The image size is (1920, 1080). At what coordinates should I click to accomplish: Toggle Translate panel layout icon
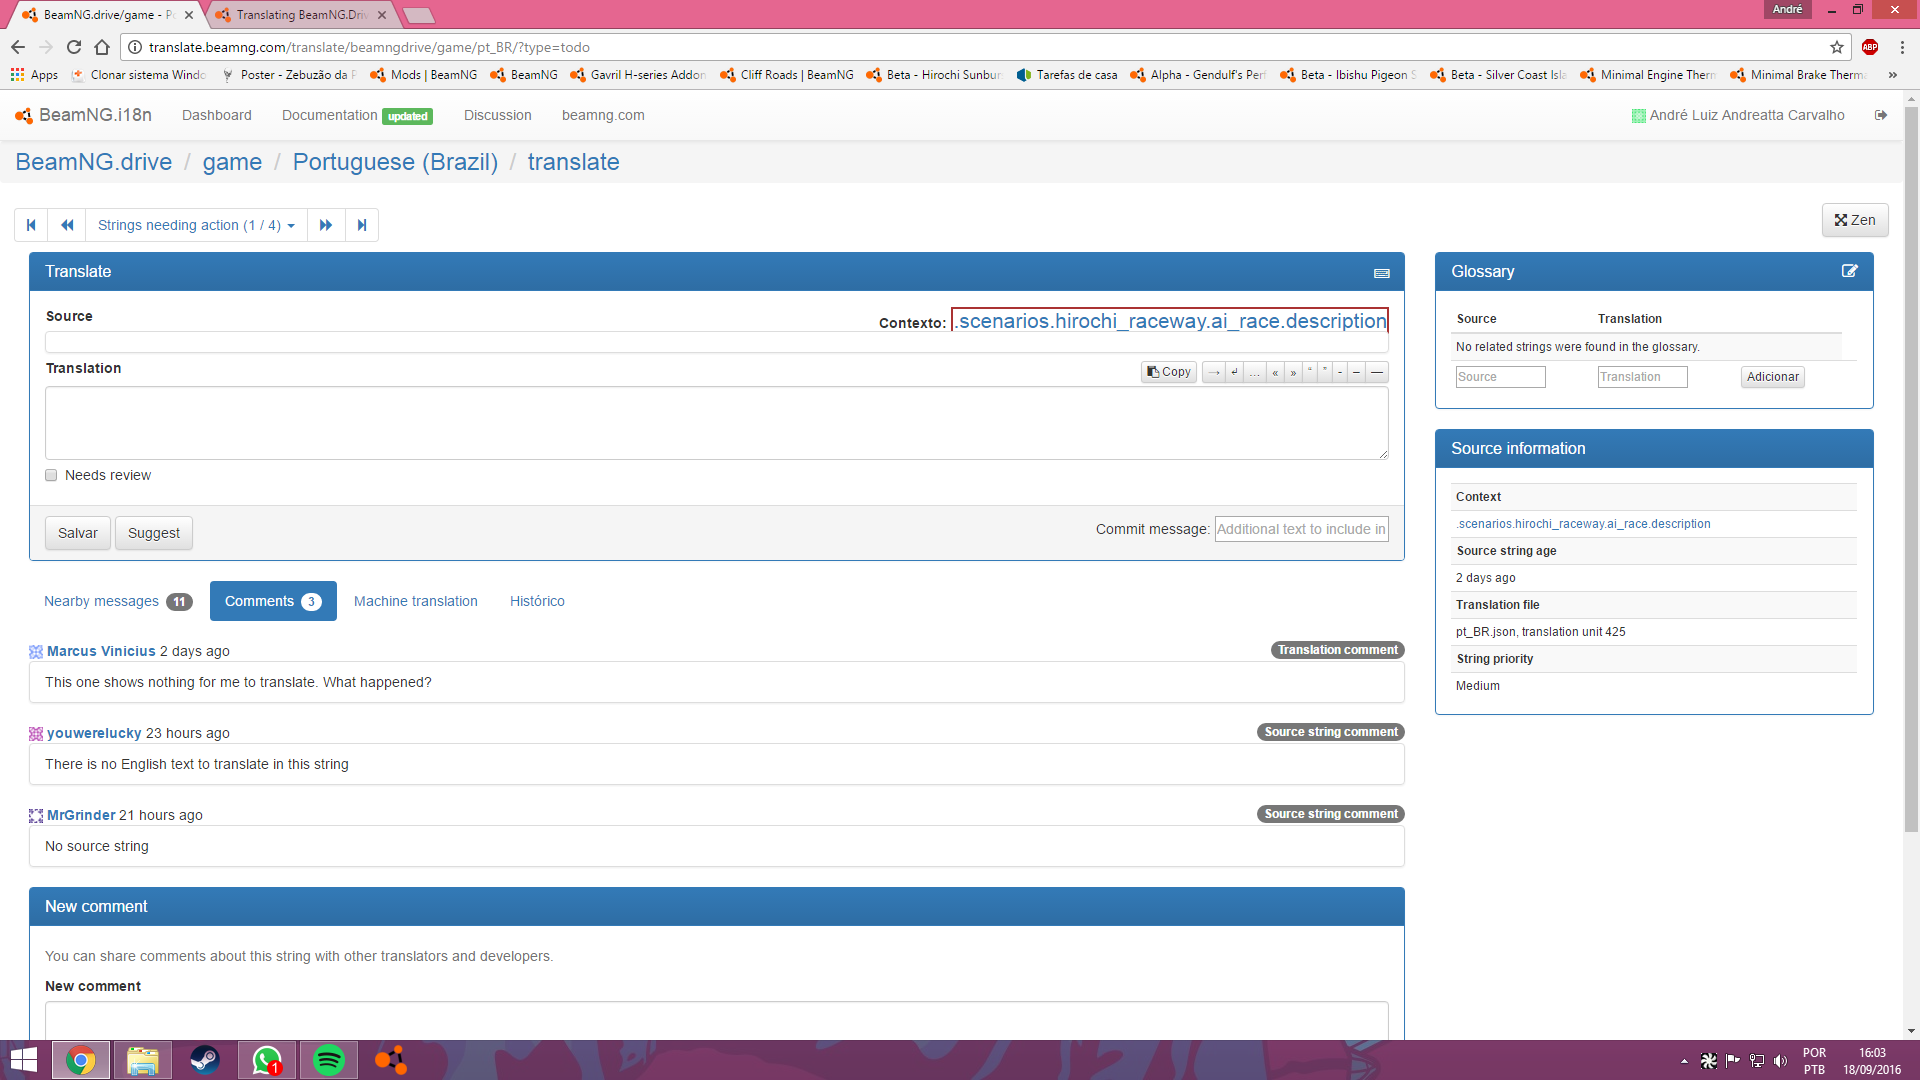tap(1382, 273)
